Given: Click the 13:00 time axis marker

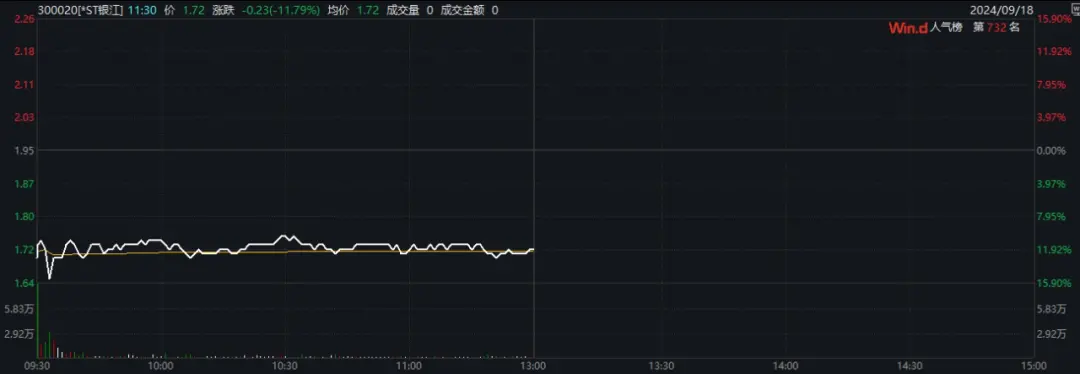Looking at the screenshot, I should point(534,366).
